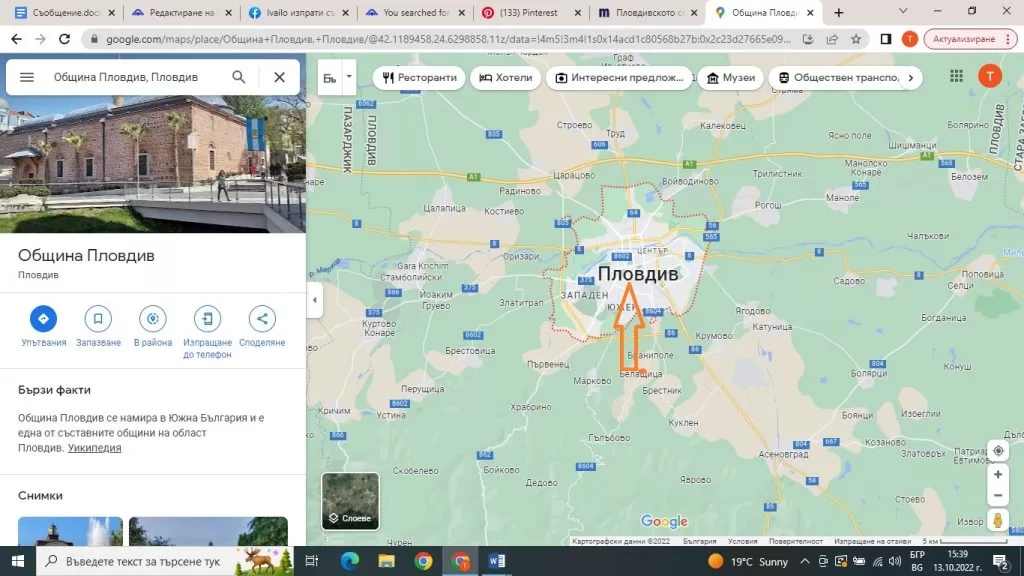Filter by Обществен транспорт chip
This screenshot has height=576, width=1024.
[x=839, y=78]
